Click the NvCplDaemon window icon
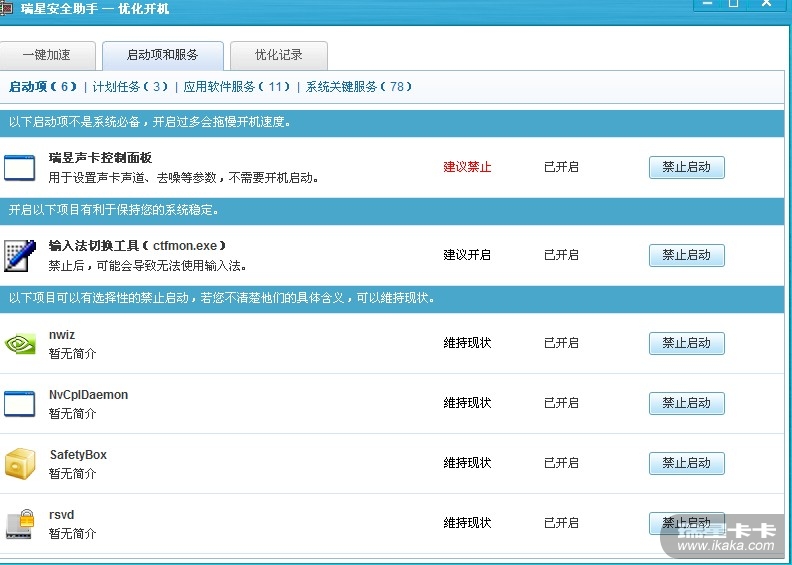 19,404
